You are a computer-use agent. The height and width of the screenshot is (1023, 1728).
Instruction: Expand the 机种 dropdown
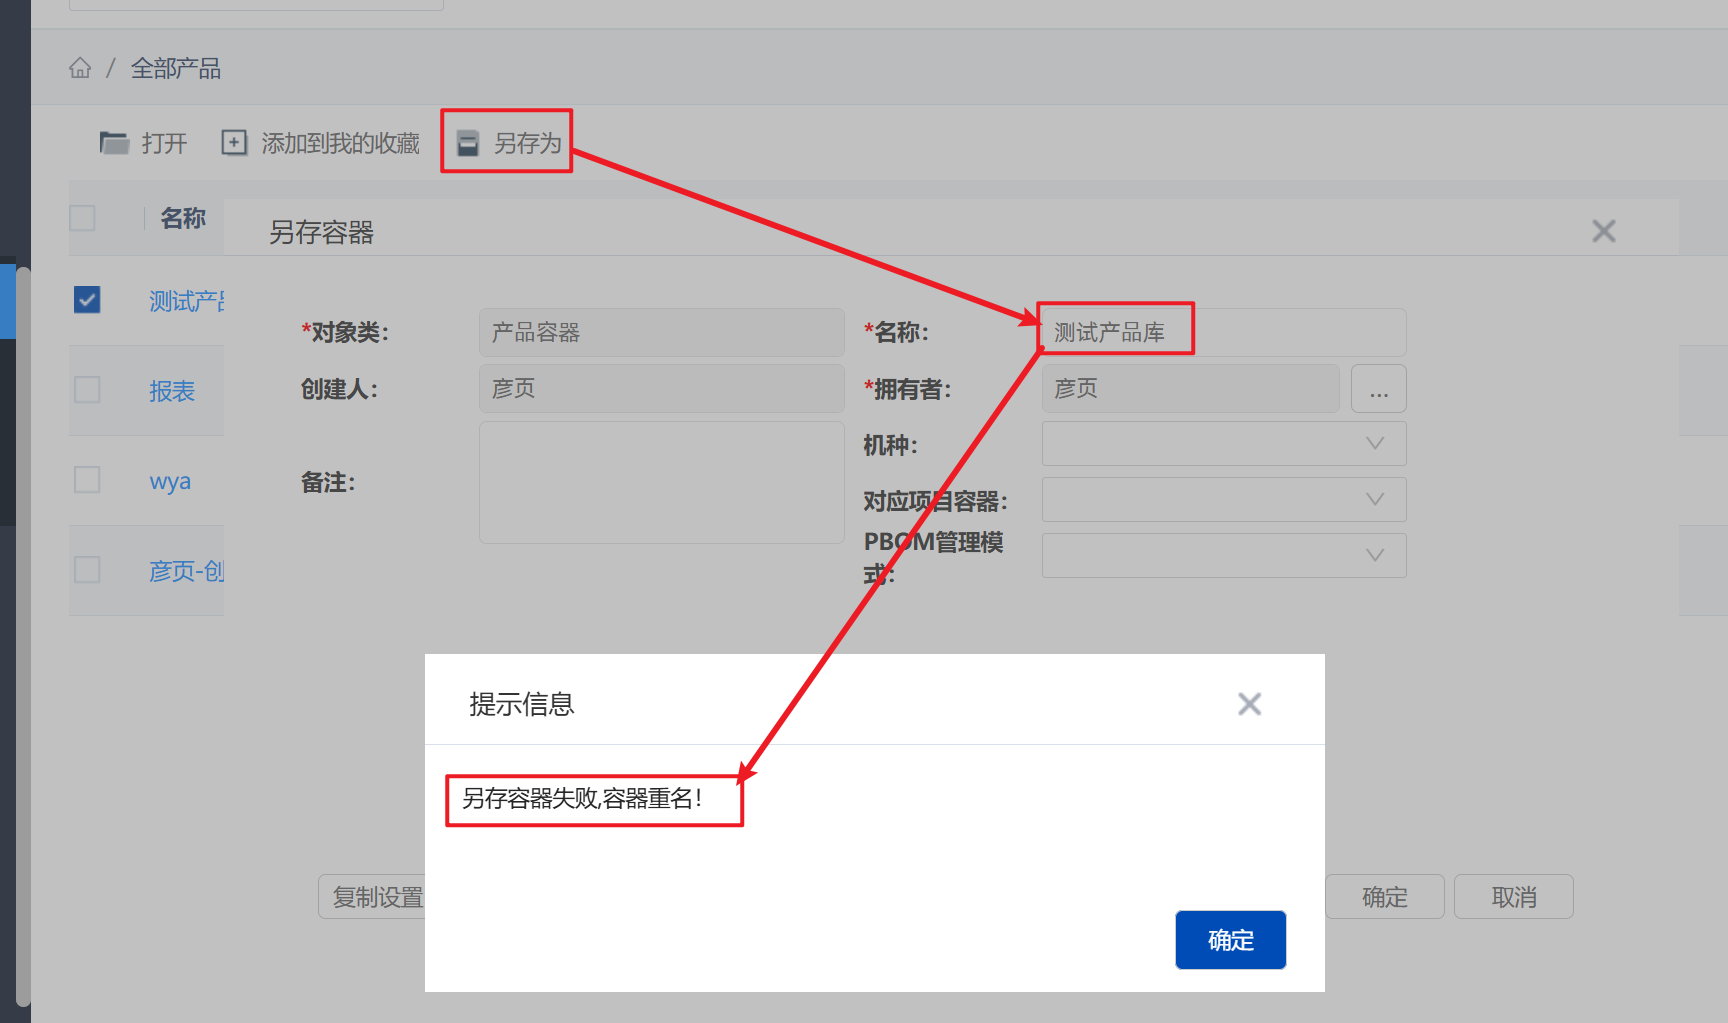click(1224, 443)
